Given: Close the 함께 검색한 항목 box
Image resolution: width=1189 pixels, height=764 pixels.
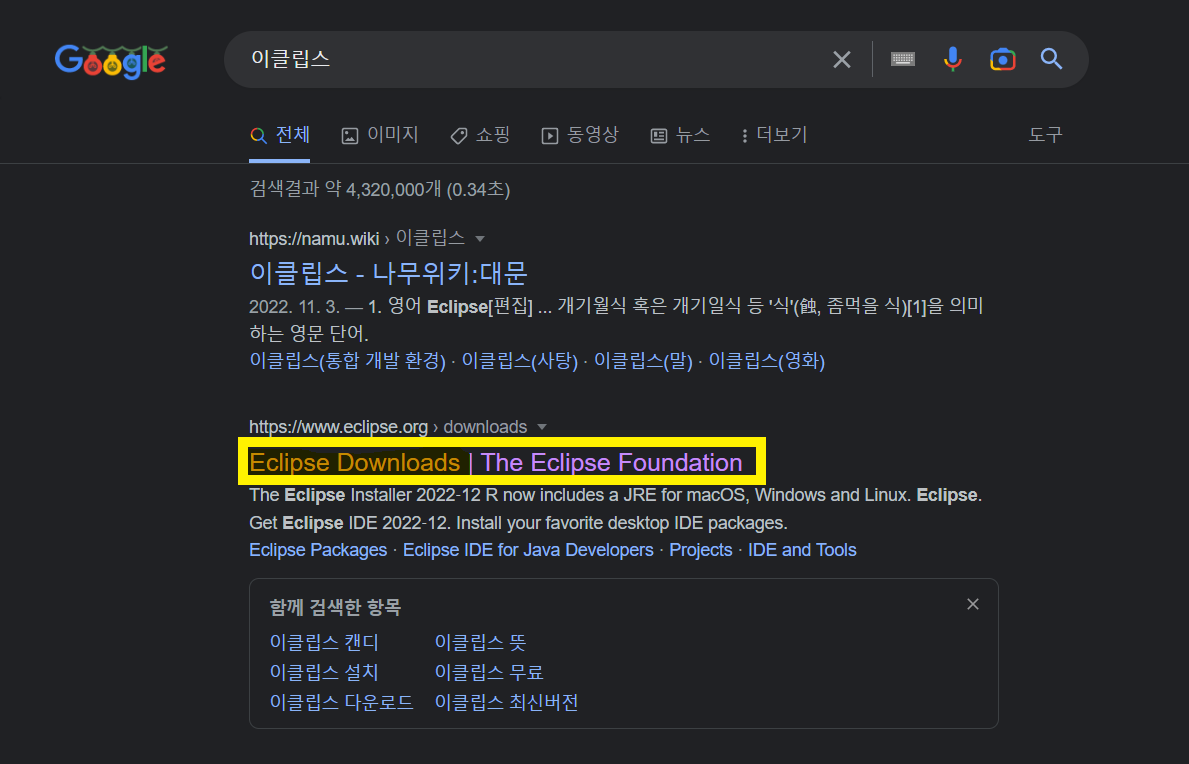Looking at the screenshot, I should (973, 604).
